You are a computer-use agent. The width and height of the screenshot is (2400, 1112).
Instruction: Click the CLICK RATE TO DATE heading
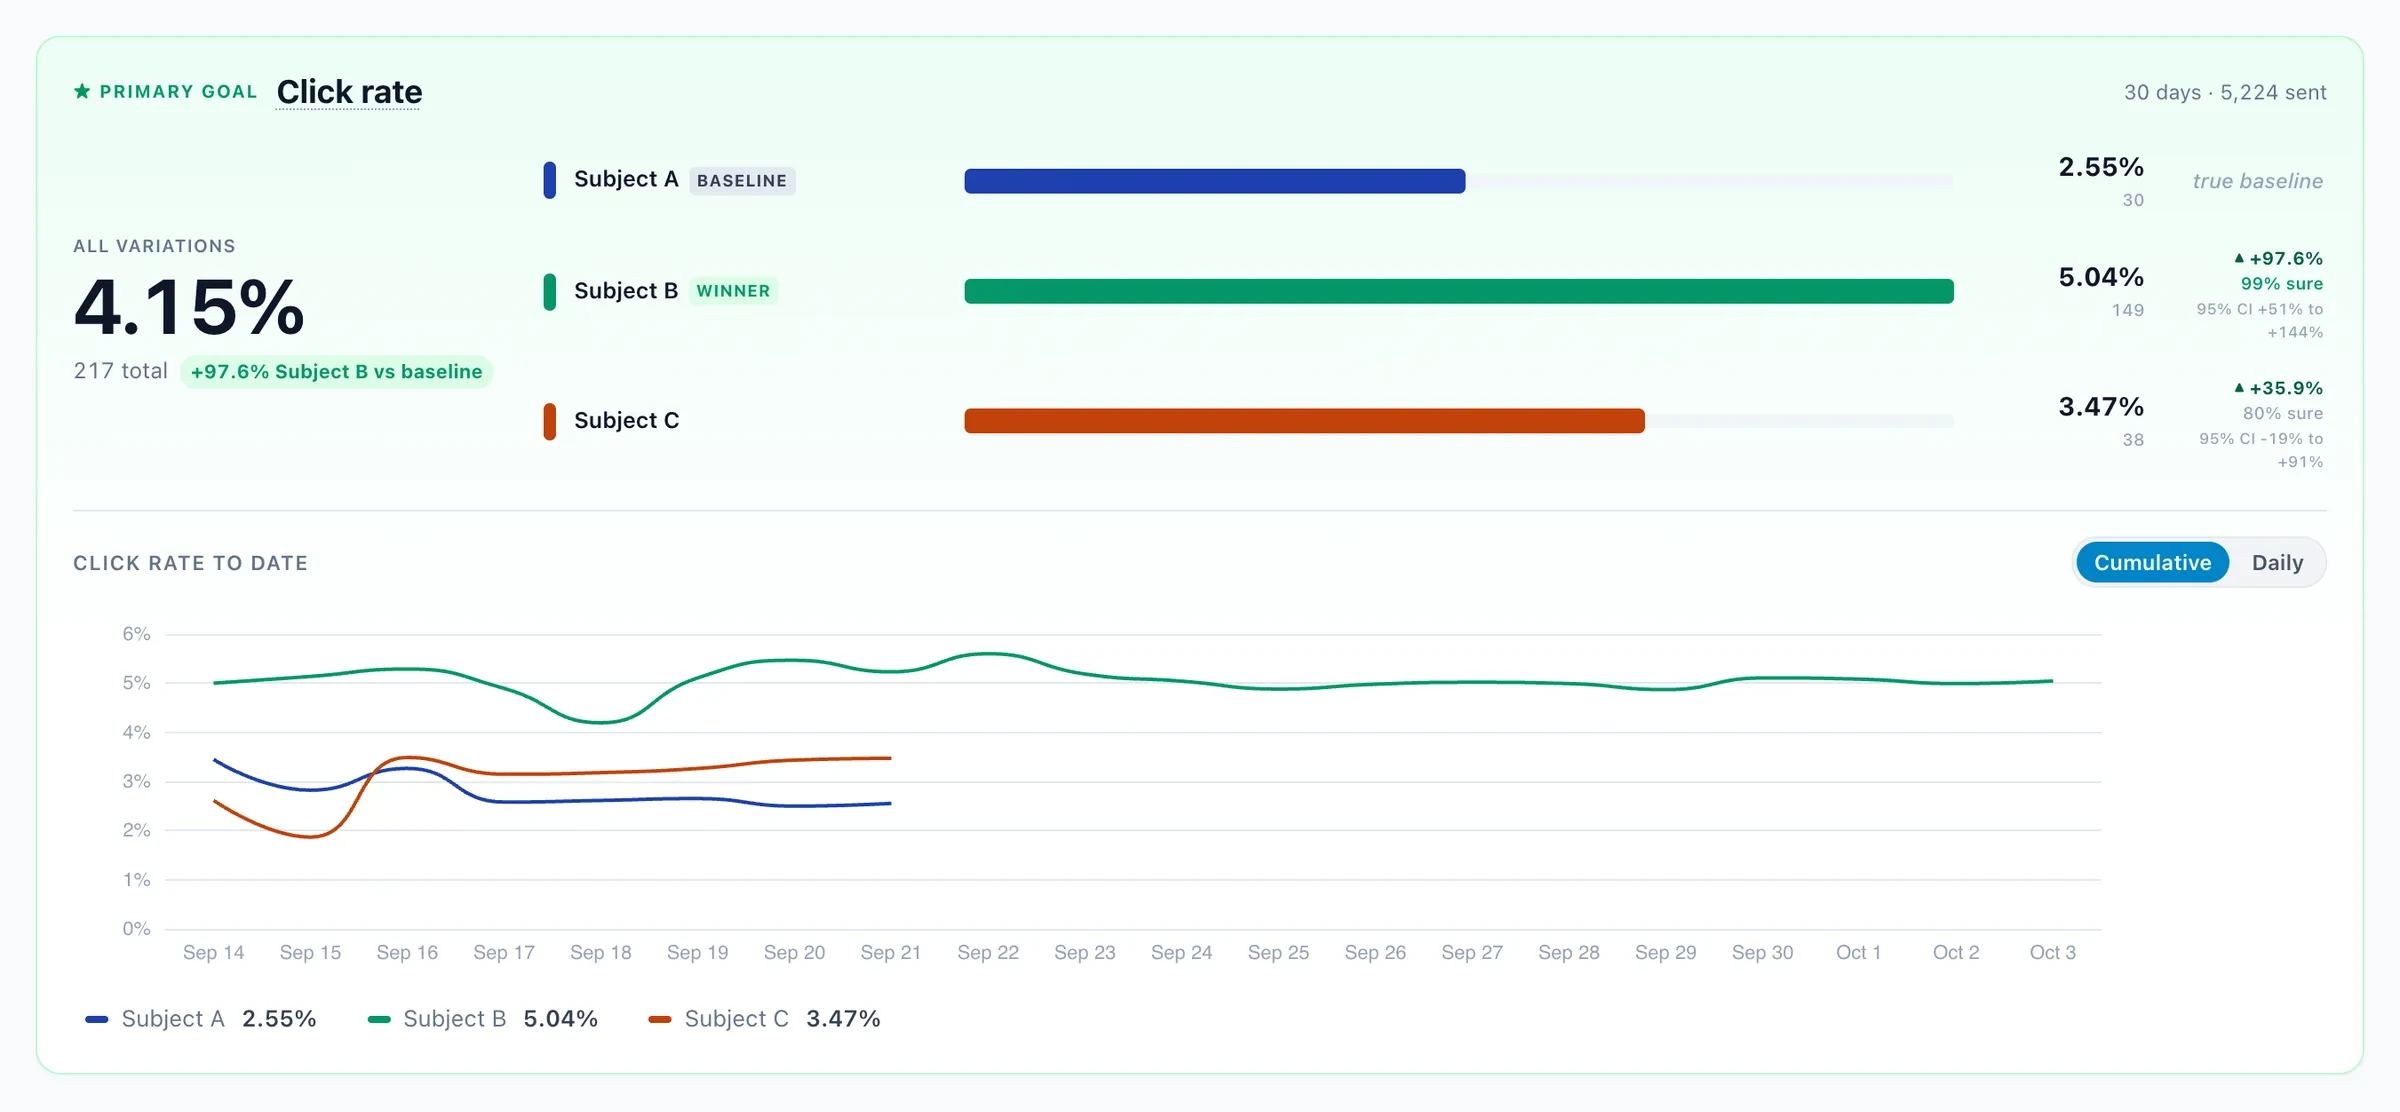(x=190, y=563)
